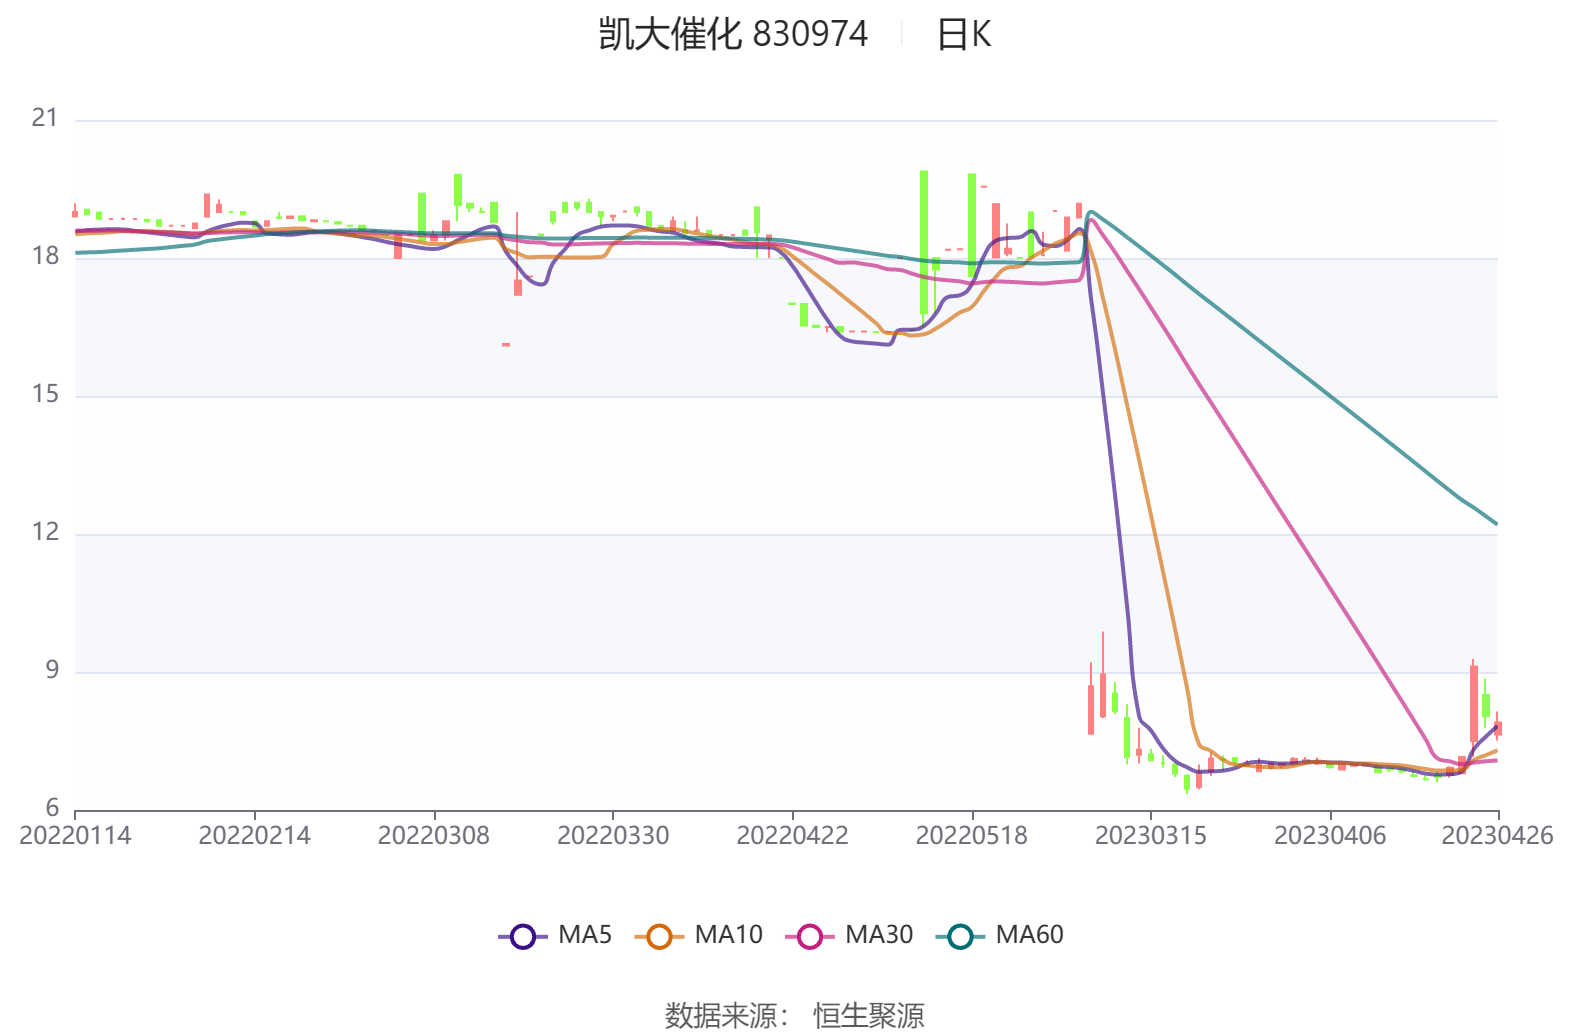Click the data source text 恒生聚源
1590x1034 pixels.
click(869, 1015)
